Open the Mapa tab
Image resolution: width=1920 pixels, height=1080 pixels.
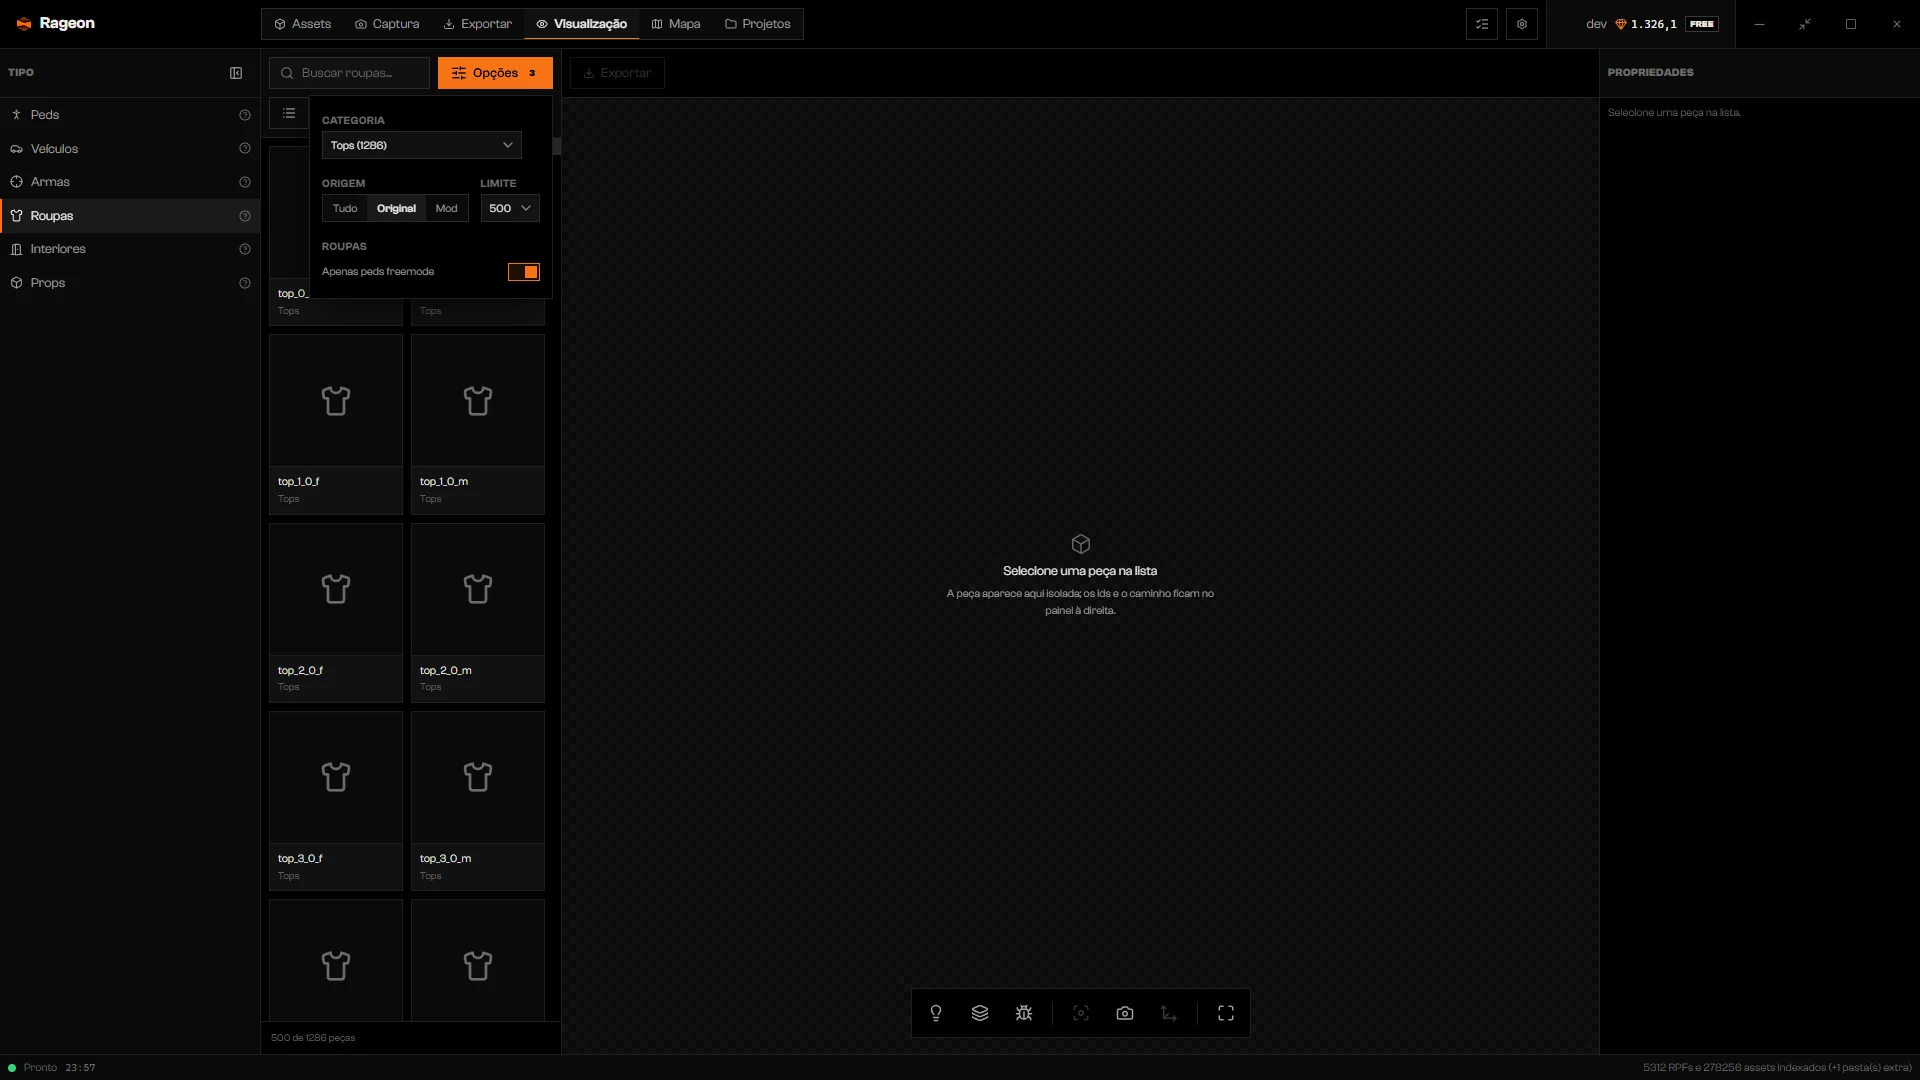[676, 24]
